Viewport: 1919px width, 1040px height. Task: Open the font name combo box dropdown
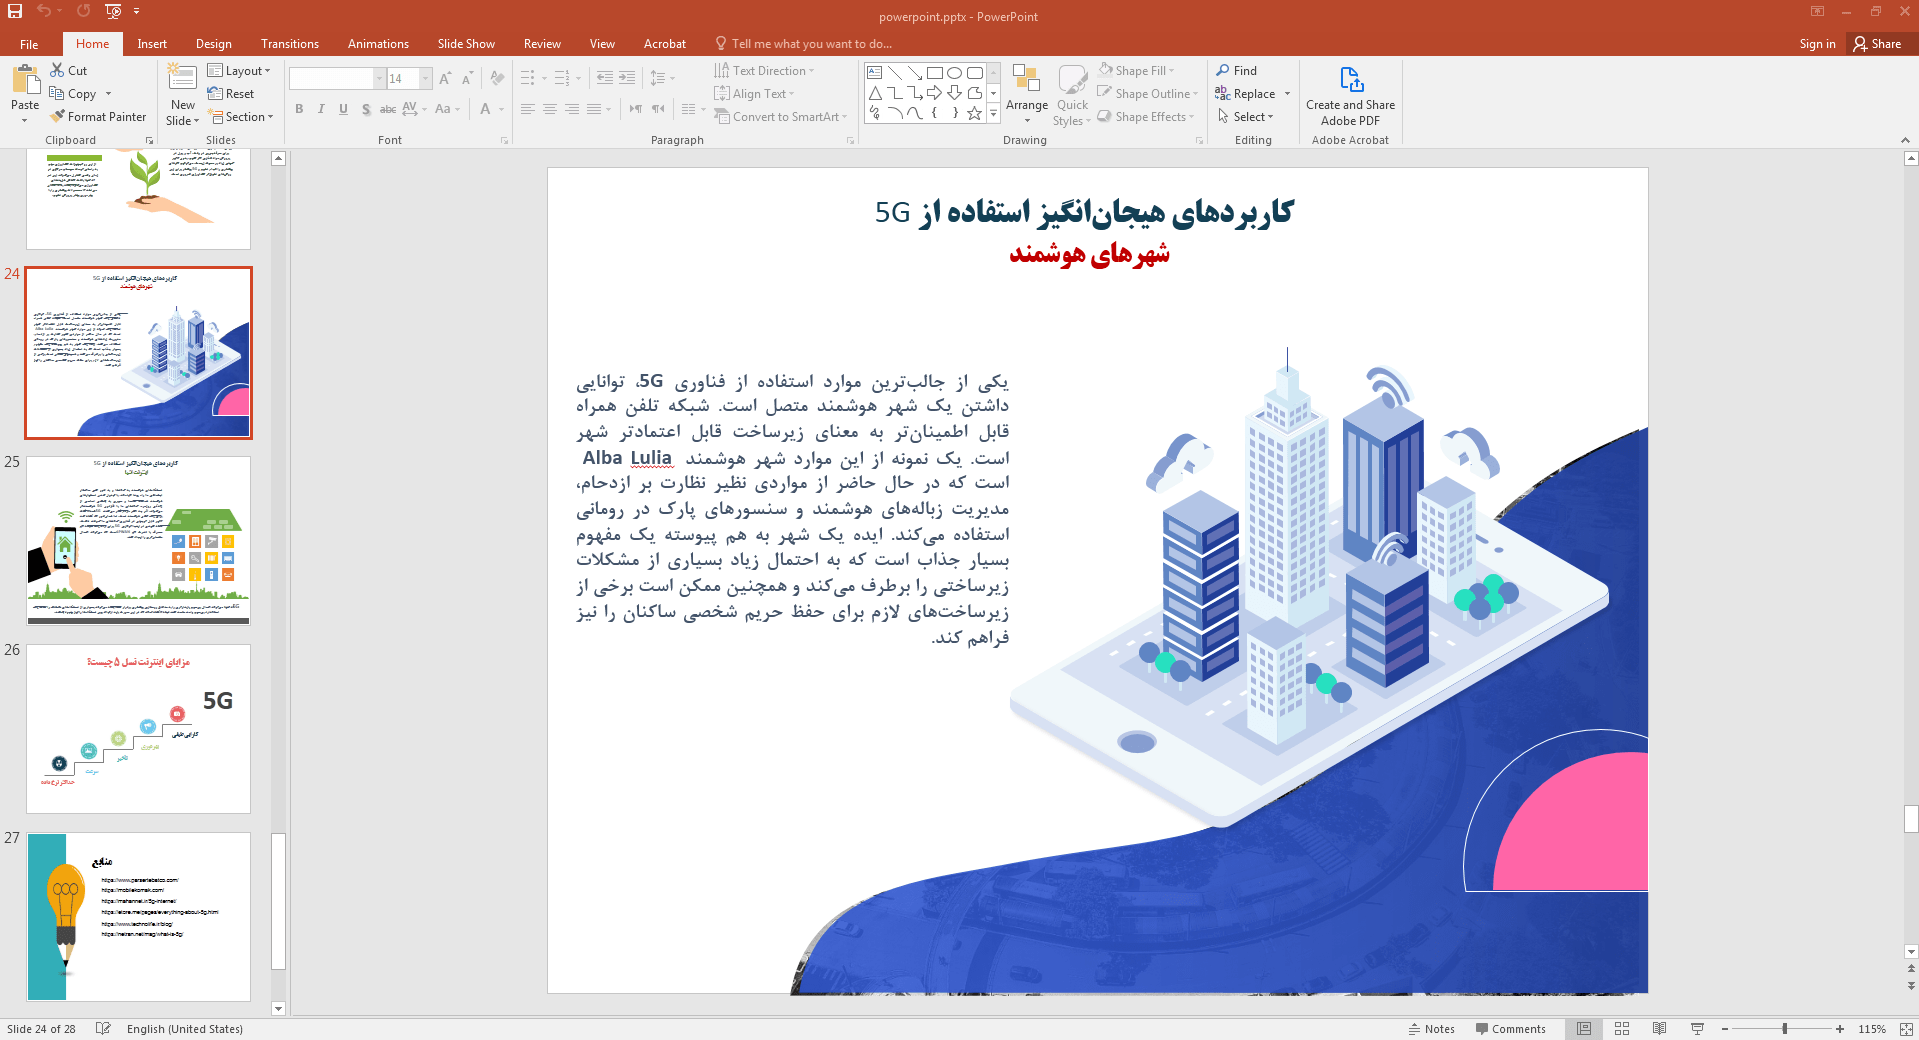point(379,78)
